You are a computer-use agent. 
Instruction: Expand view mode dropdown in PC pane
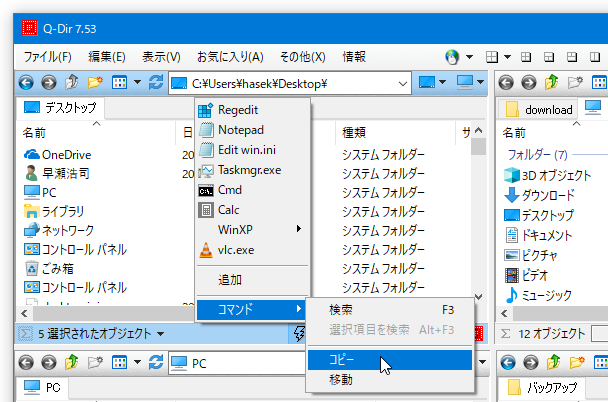coord(137,362)
